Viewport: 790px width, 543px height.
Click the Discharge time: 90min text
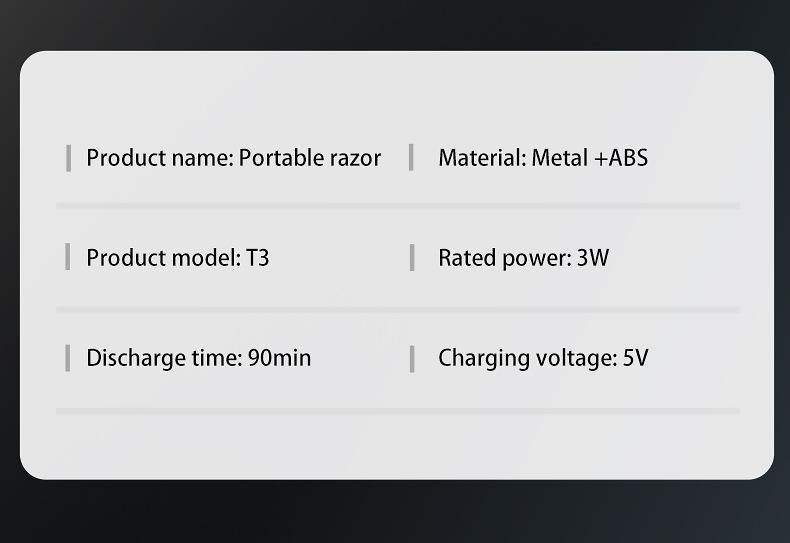(x=199, y=358)
